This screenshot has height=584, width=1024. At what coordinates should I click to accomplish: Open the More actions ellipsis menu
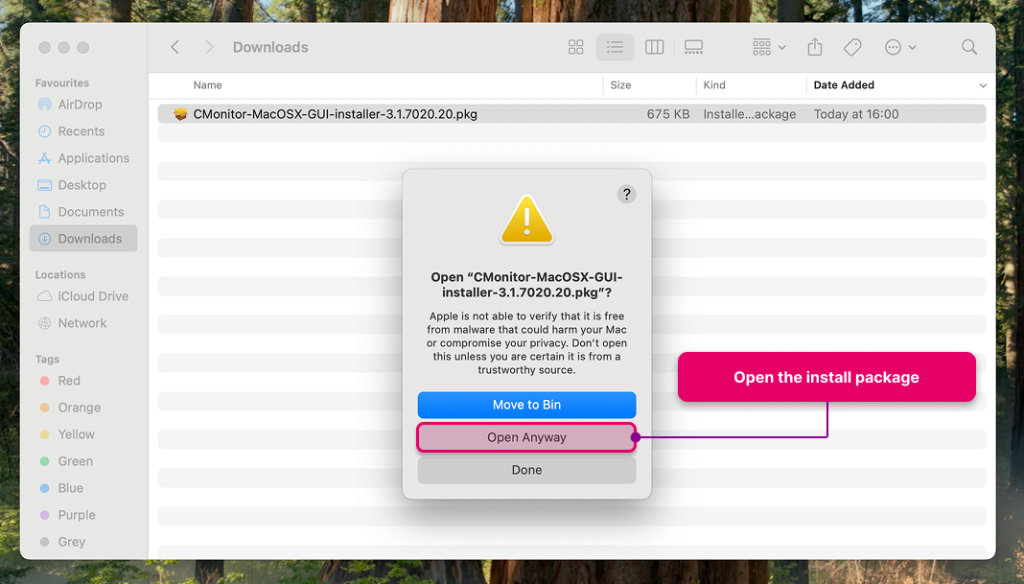click(900, 47)
